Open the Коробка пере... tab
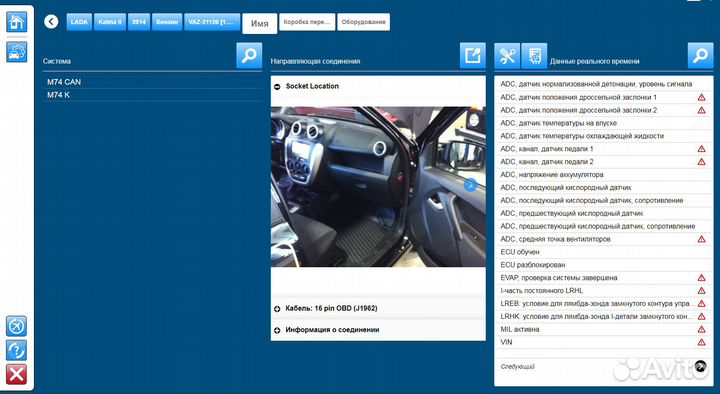Image resolution: width=720 pixels, height=394 pixels. tap(307, 22)
